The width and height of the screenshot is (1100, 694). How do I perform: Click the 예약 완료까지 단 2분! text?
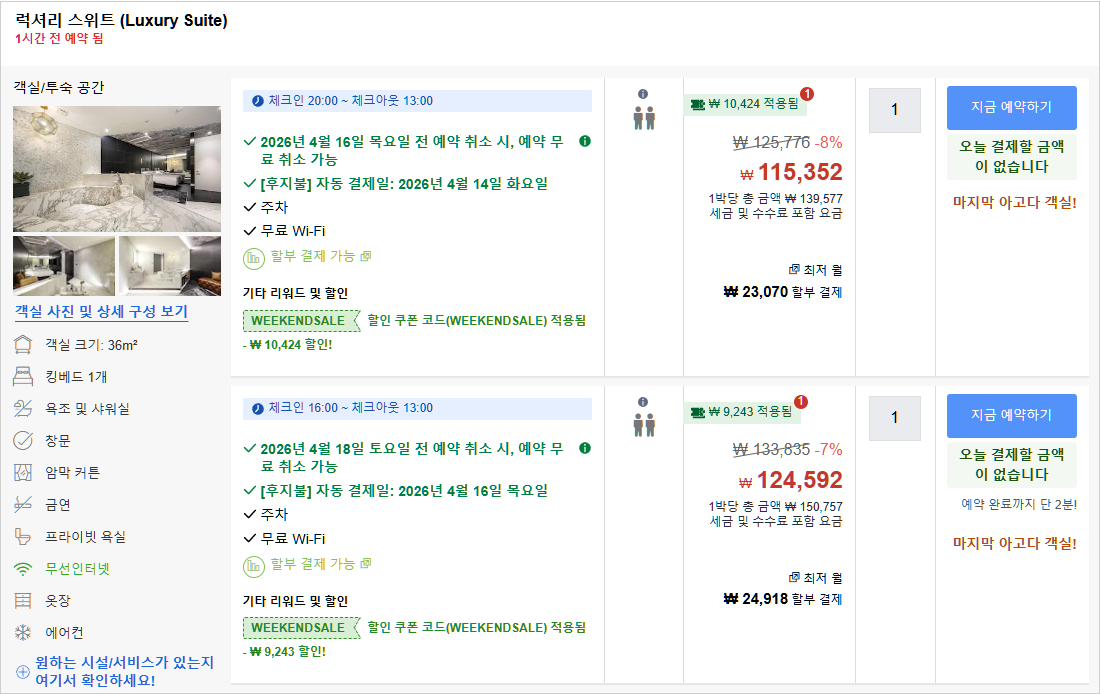(1019, 505)
